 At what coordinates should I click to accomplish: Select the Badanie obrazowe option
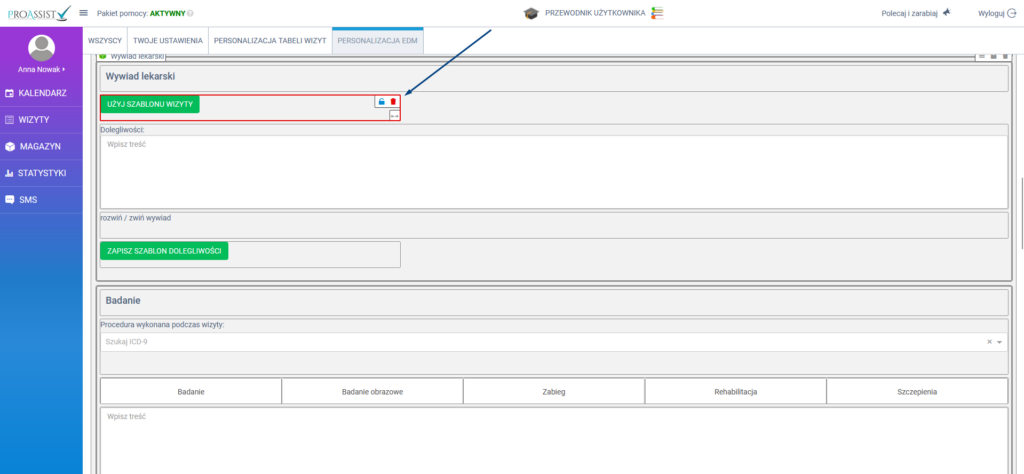click(x=372, y=392)
